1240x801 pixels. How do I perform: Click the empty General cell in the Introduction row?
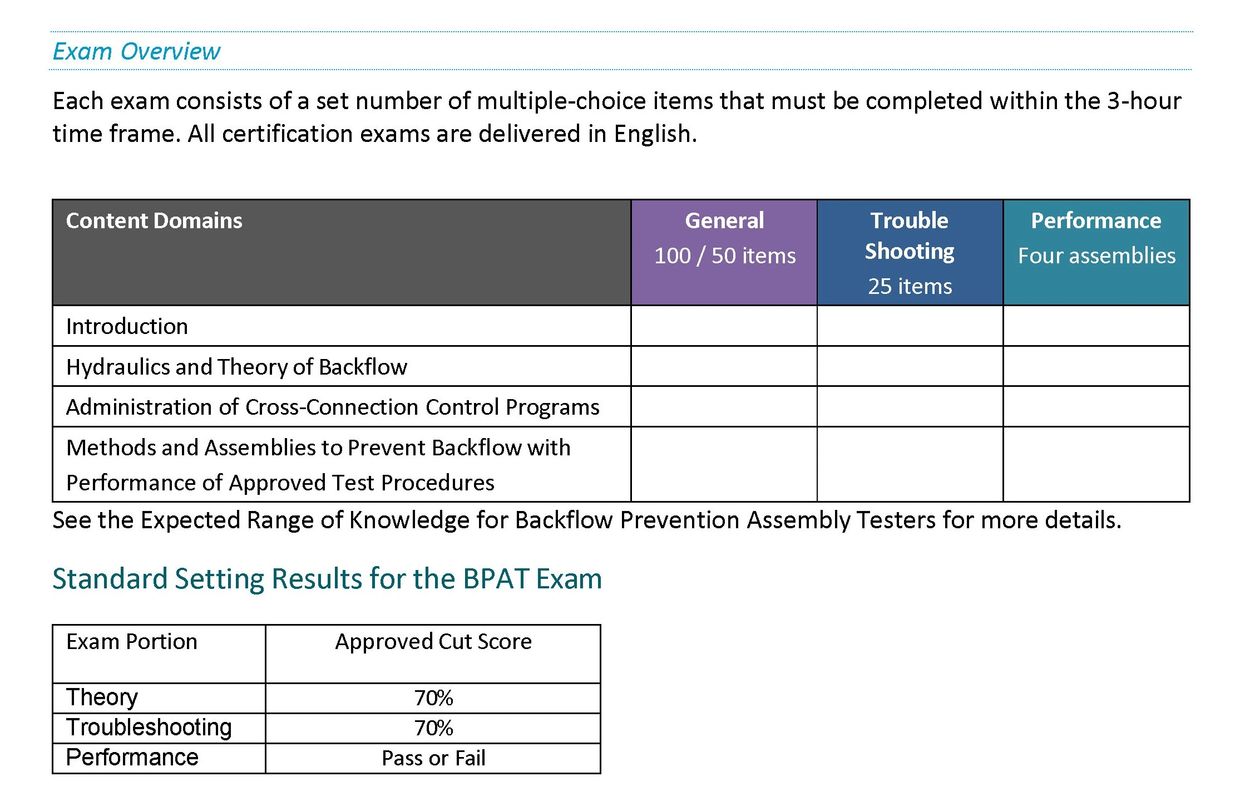[724, 326]
